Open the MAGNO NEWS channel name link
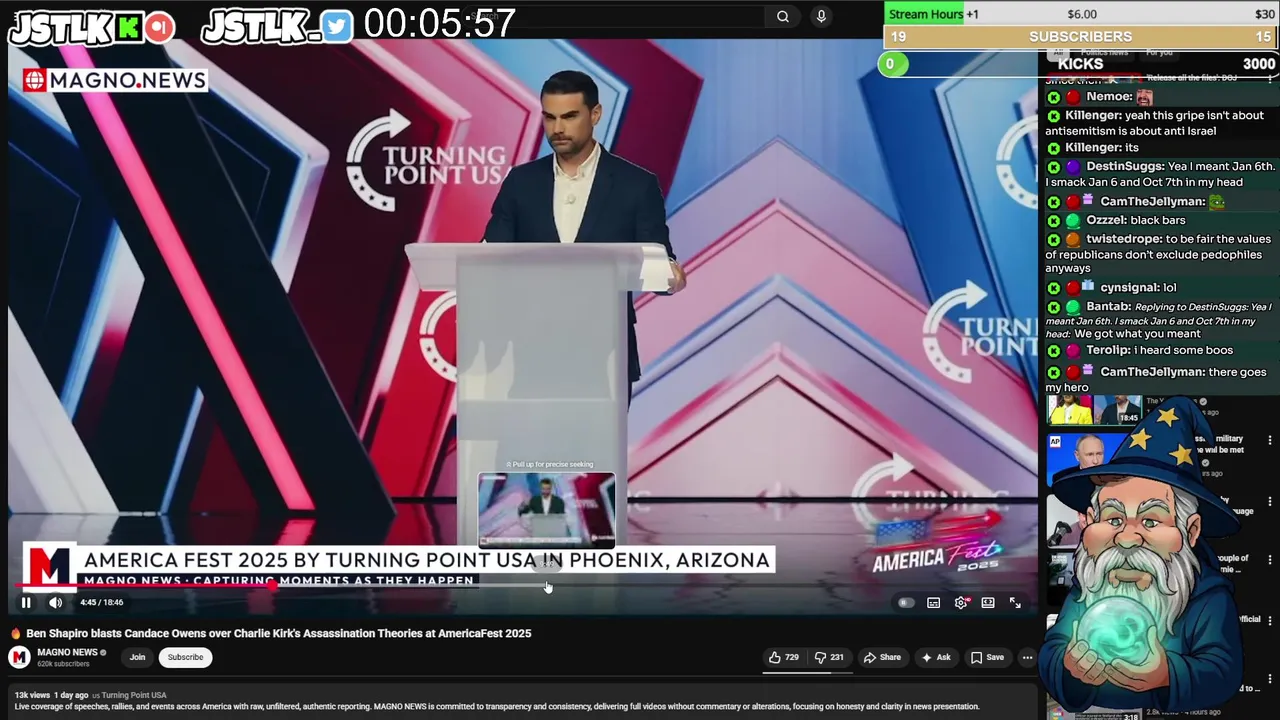Image resolution: width=1280 pixels, height=720 pixels. click(x=67, y=652)
